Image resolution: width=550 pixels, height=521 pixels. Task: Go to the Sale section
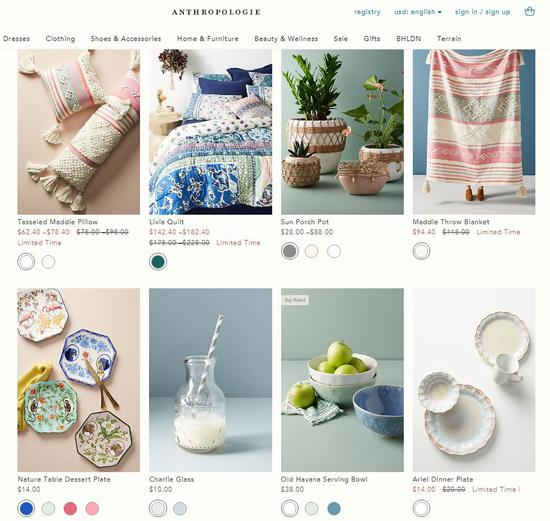(341, 39)
